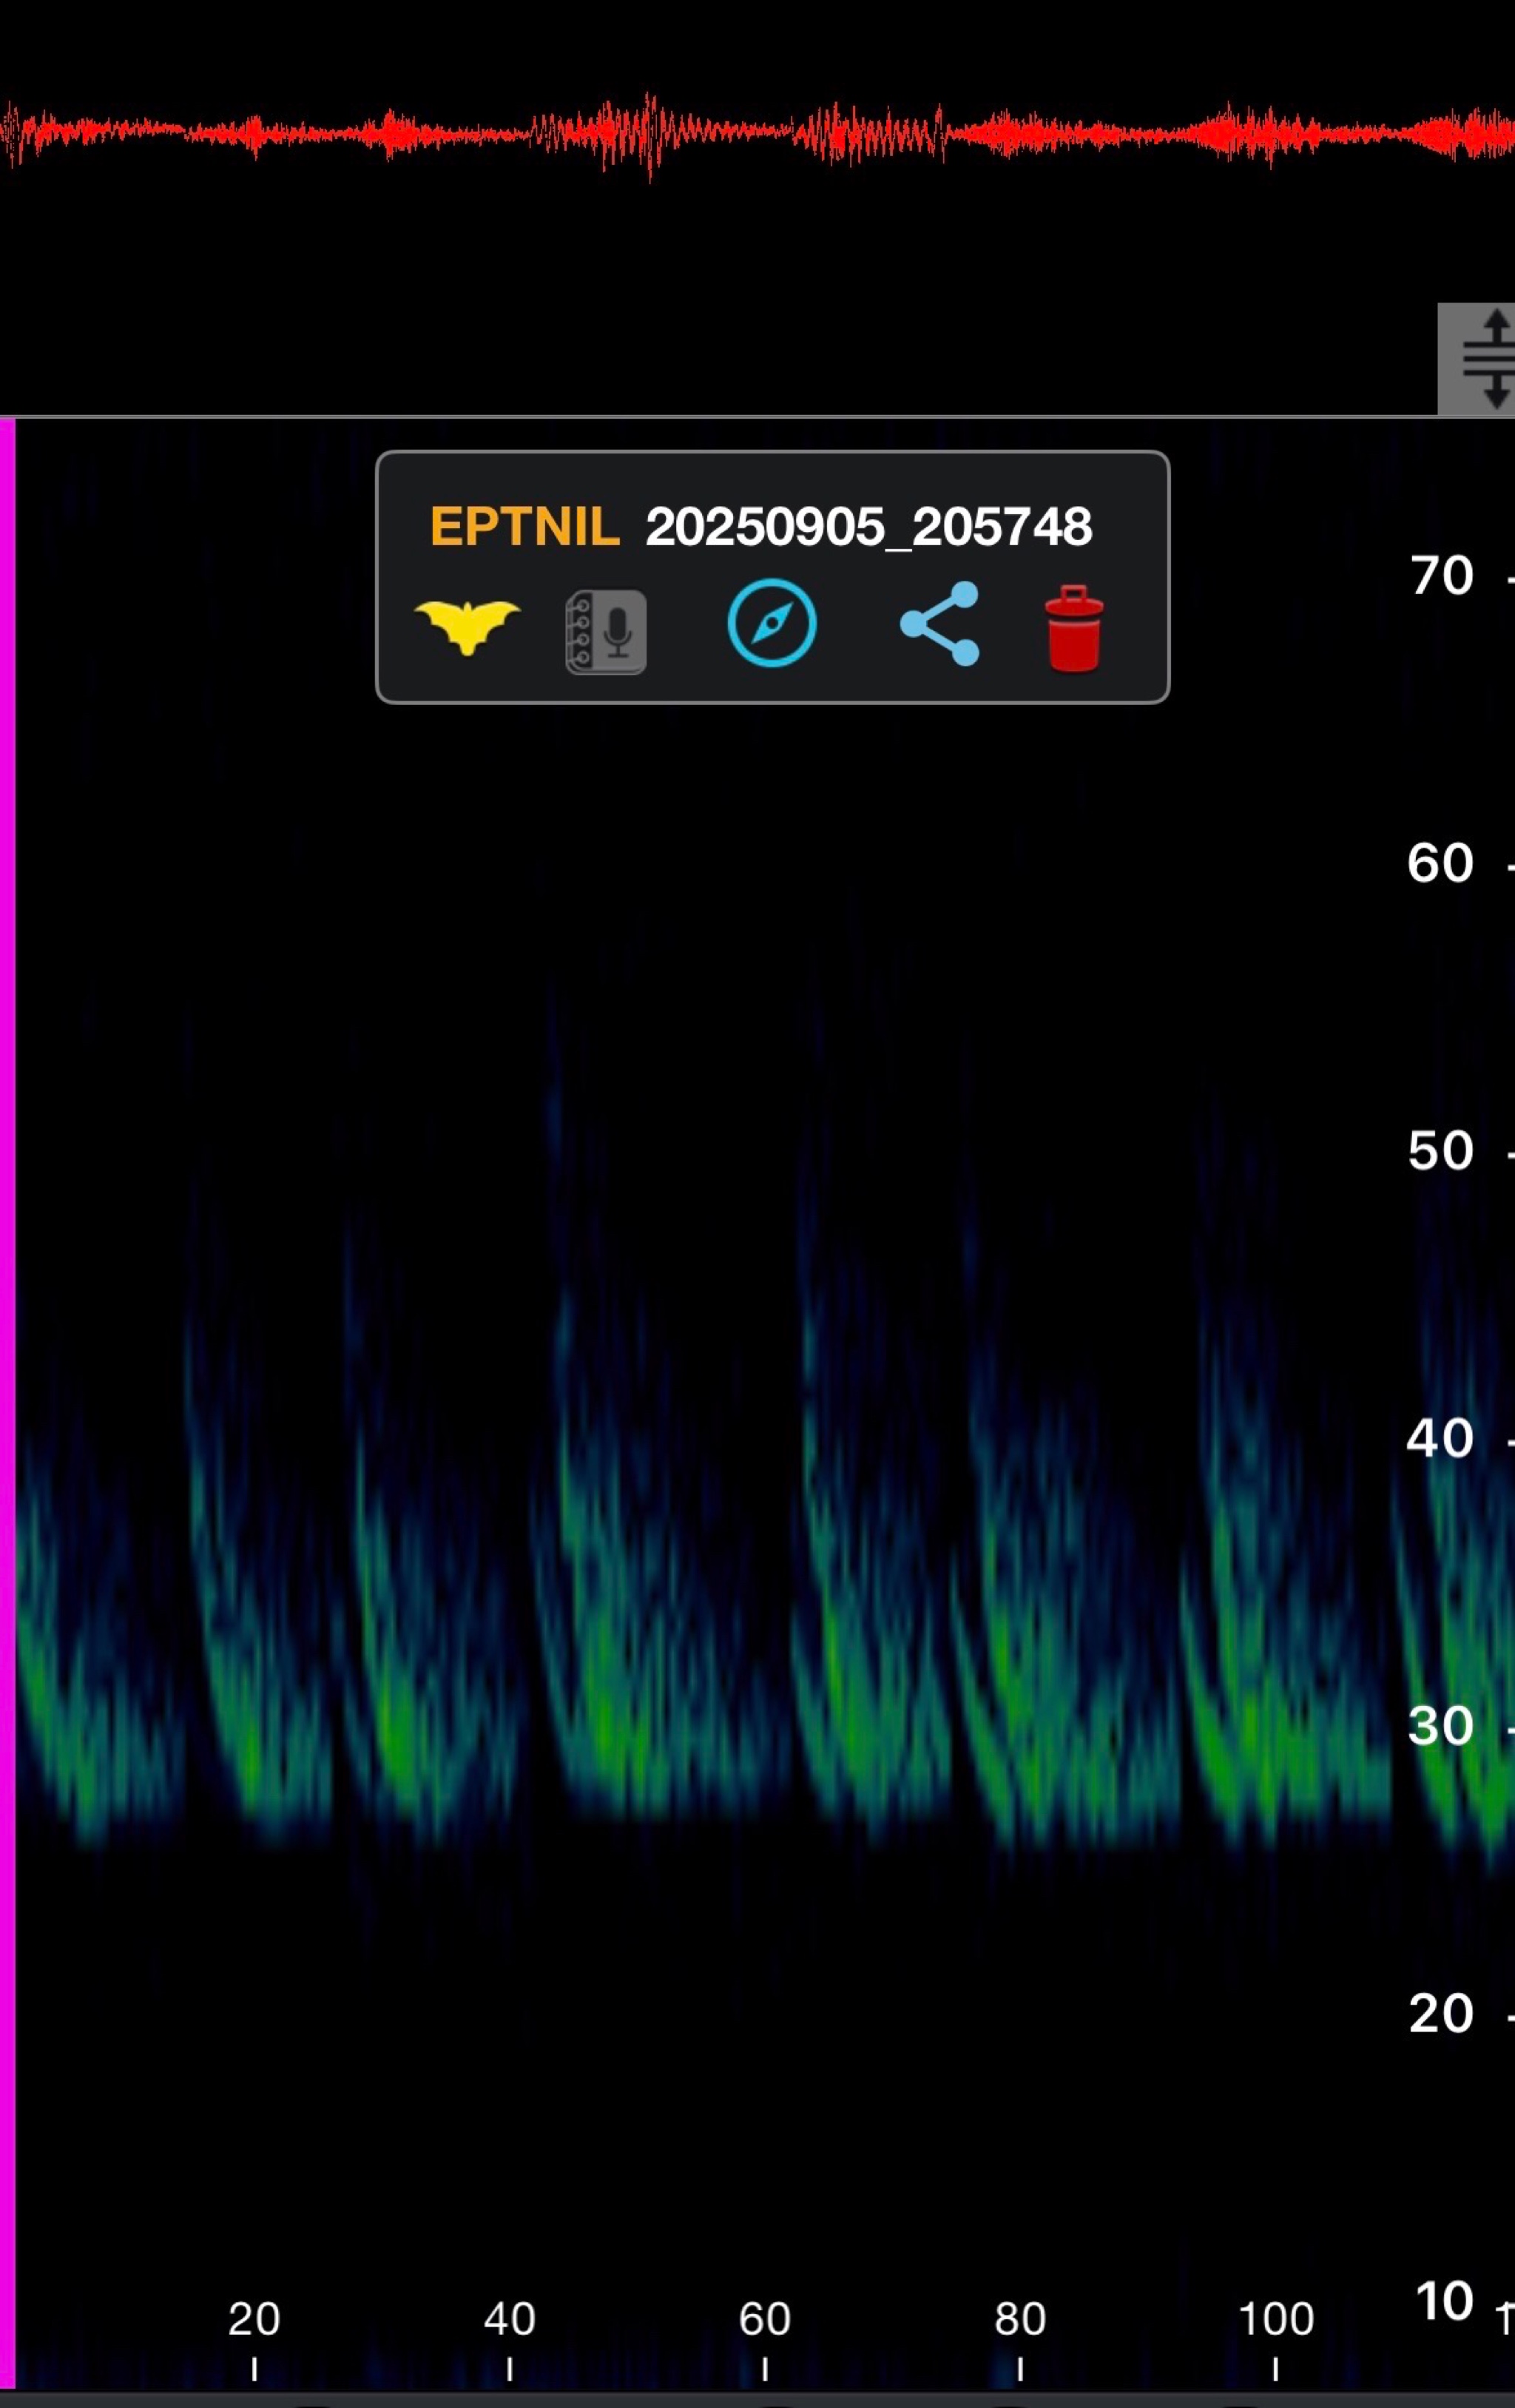Delete the recording with the red trash can
Viewport: 1515px width, 2408px height.
pyautogui.click(x=1073, y=628)
